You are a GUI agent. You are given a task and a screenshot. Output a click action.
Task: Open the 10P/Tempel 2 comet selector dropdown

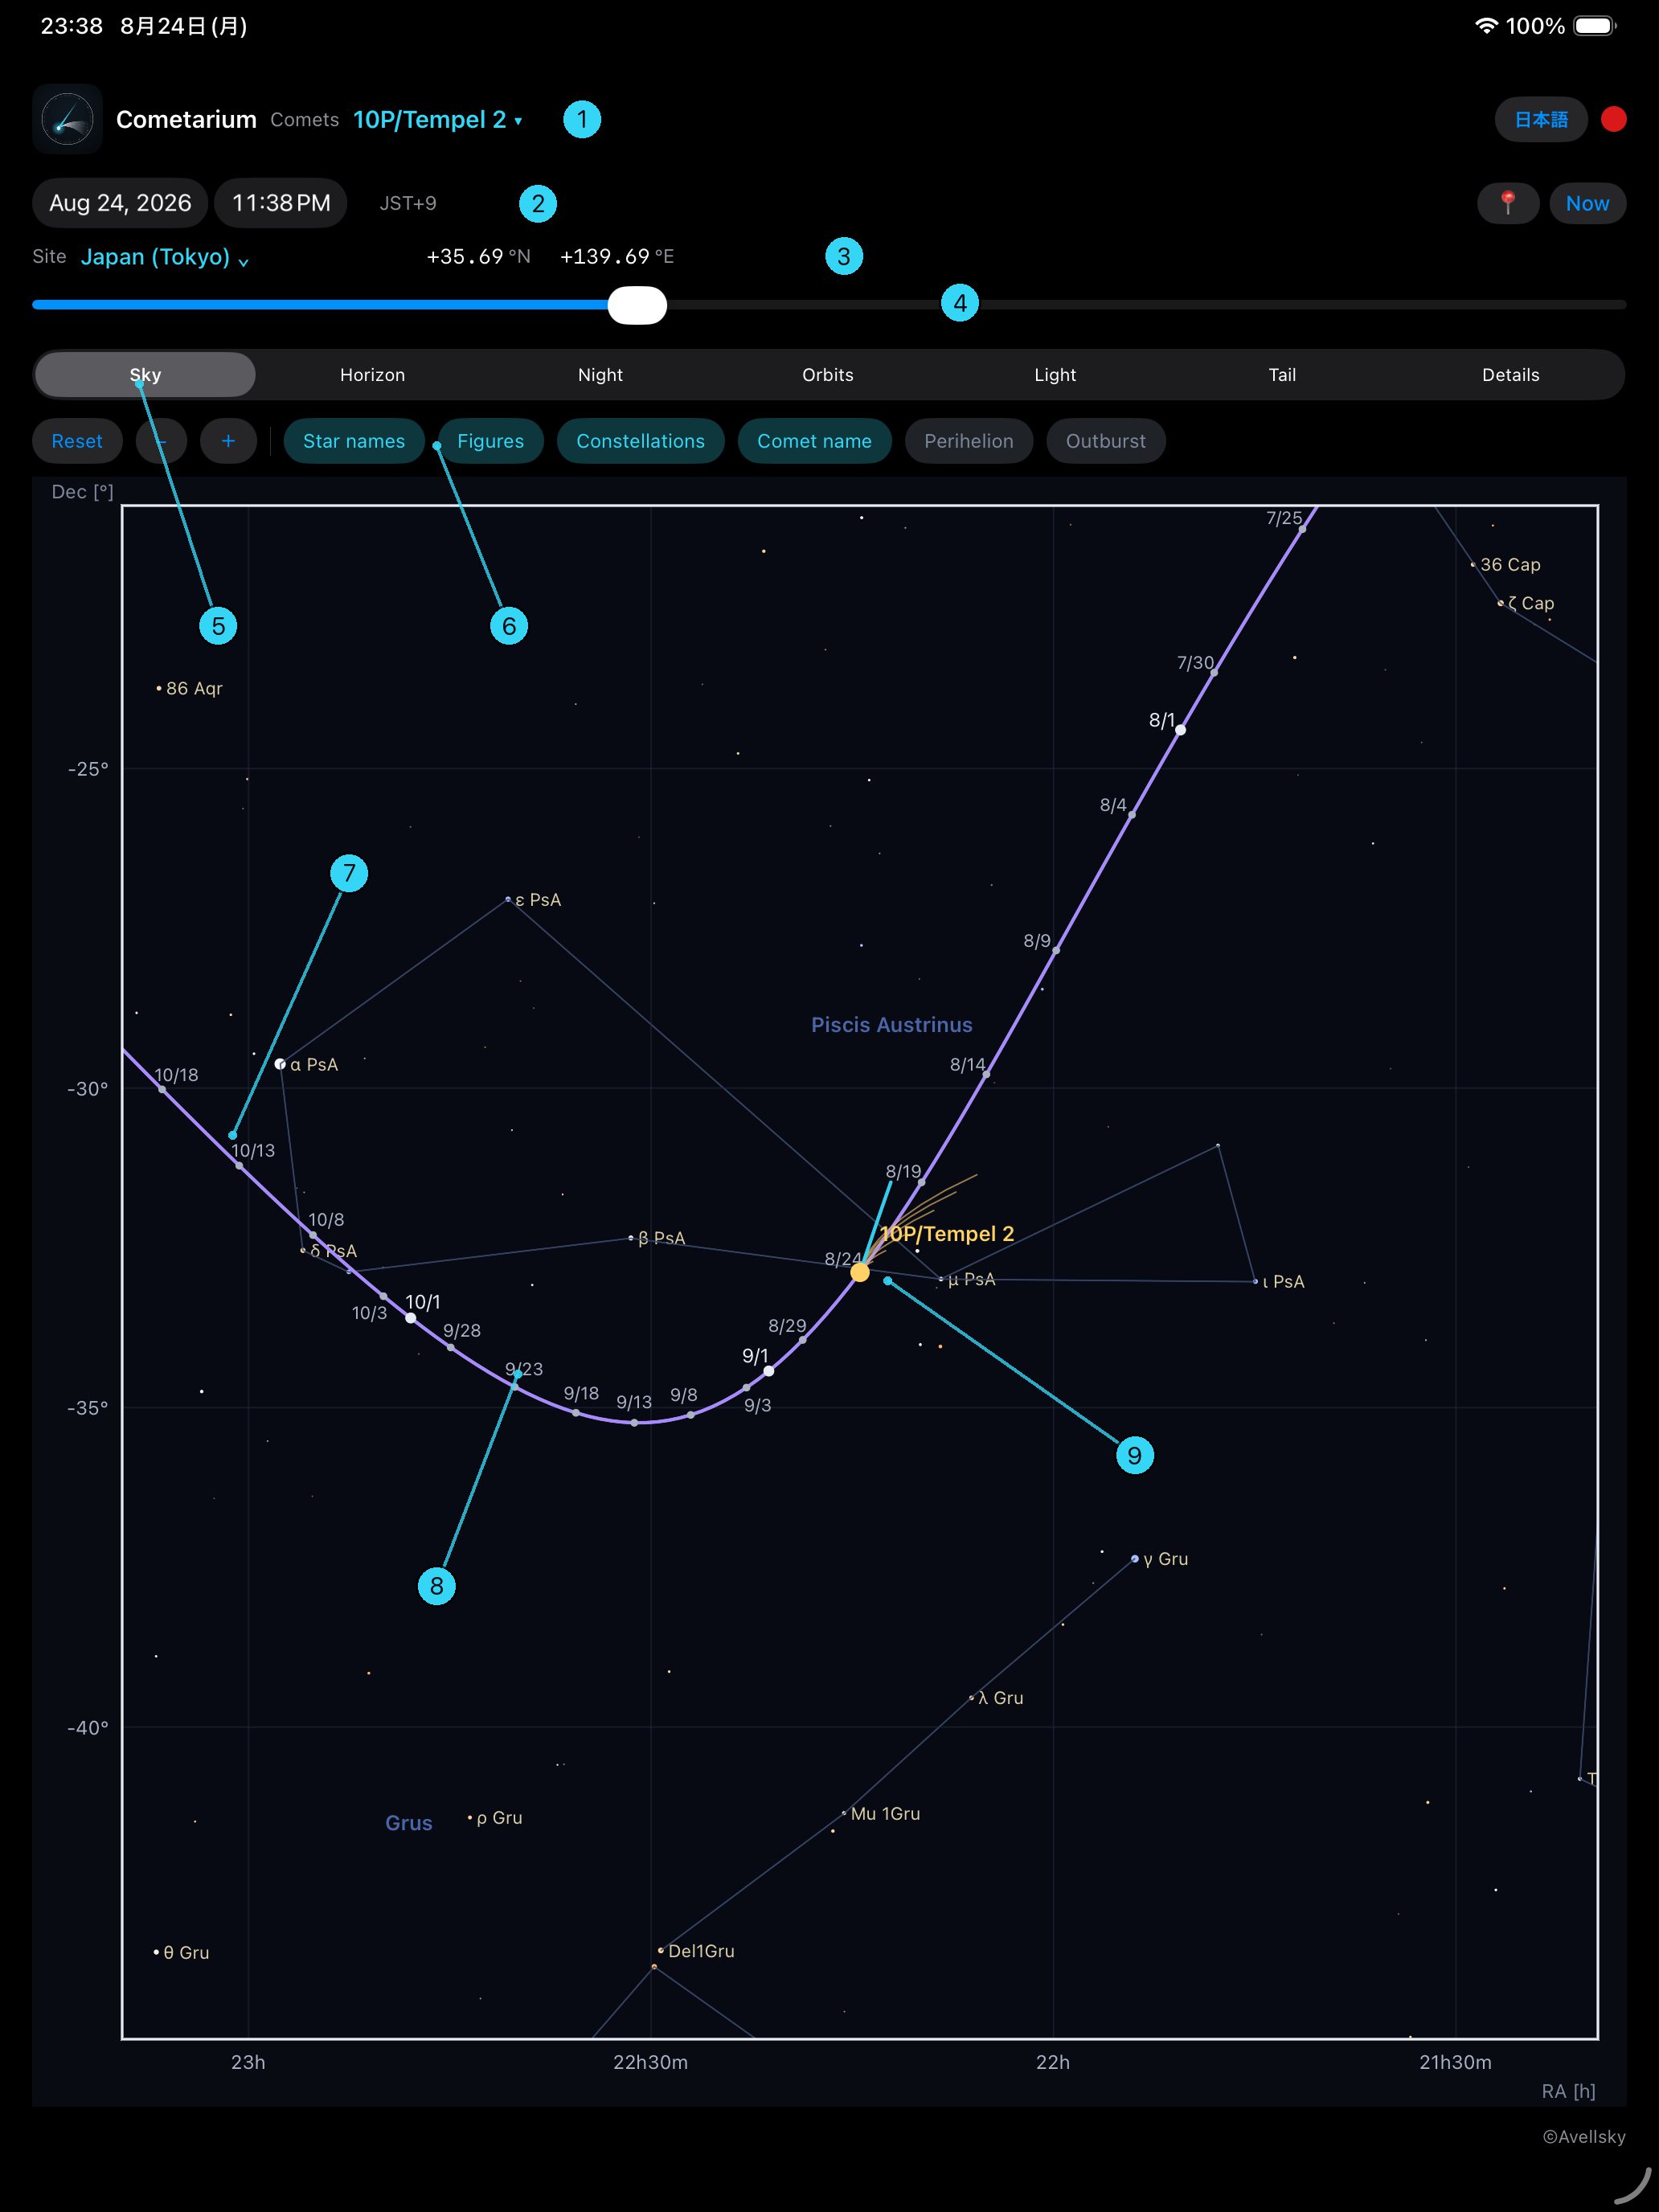click(x=437, y=120)
